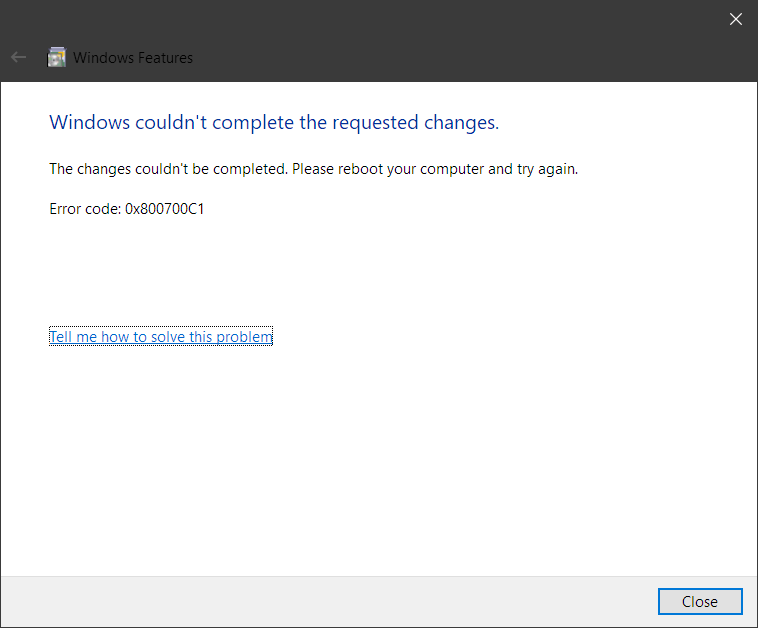Screen dimensions: 758x628
Task: Select the 'Error code: 0x800700C1' text
Action: point(127,209)
